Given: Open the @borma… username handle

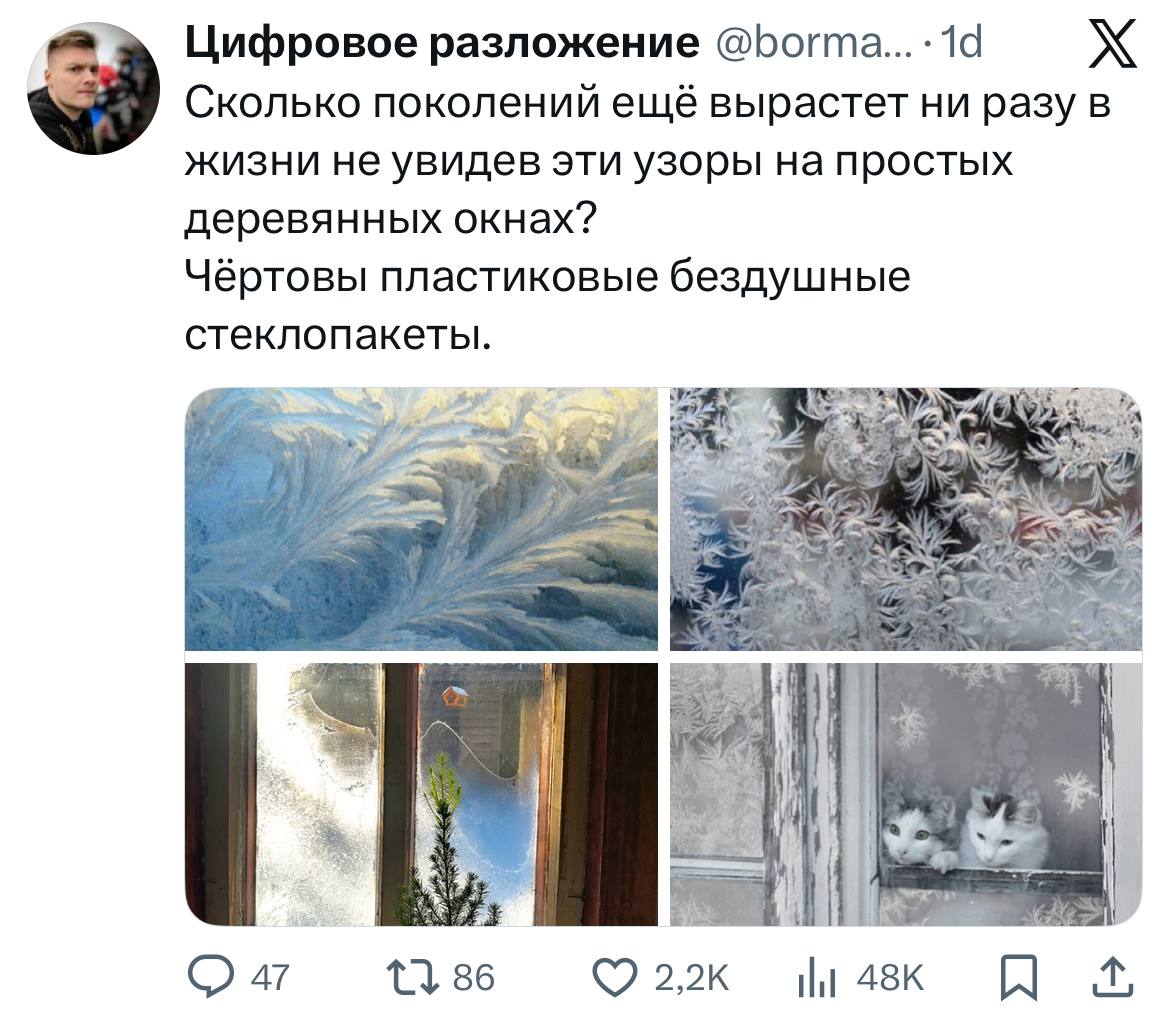Looking at the screenshot, I should (813, 43).
